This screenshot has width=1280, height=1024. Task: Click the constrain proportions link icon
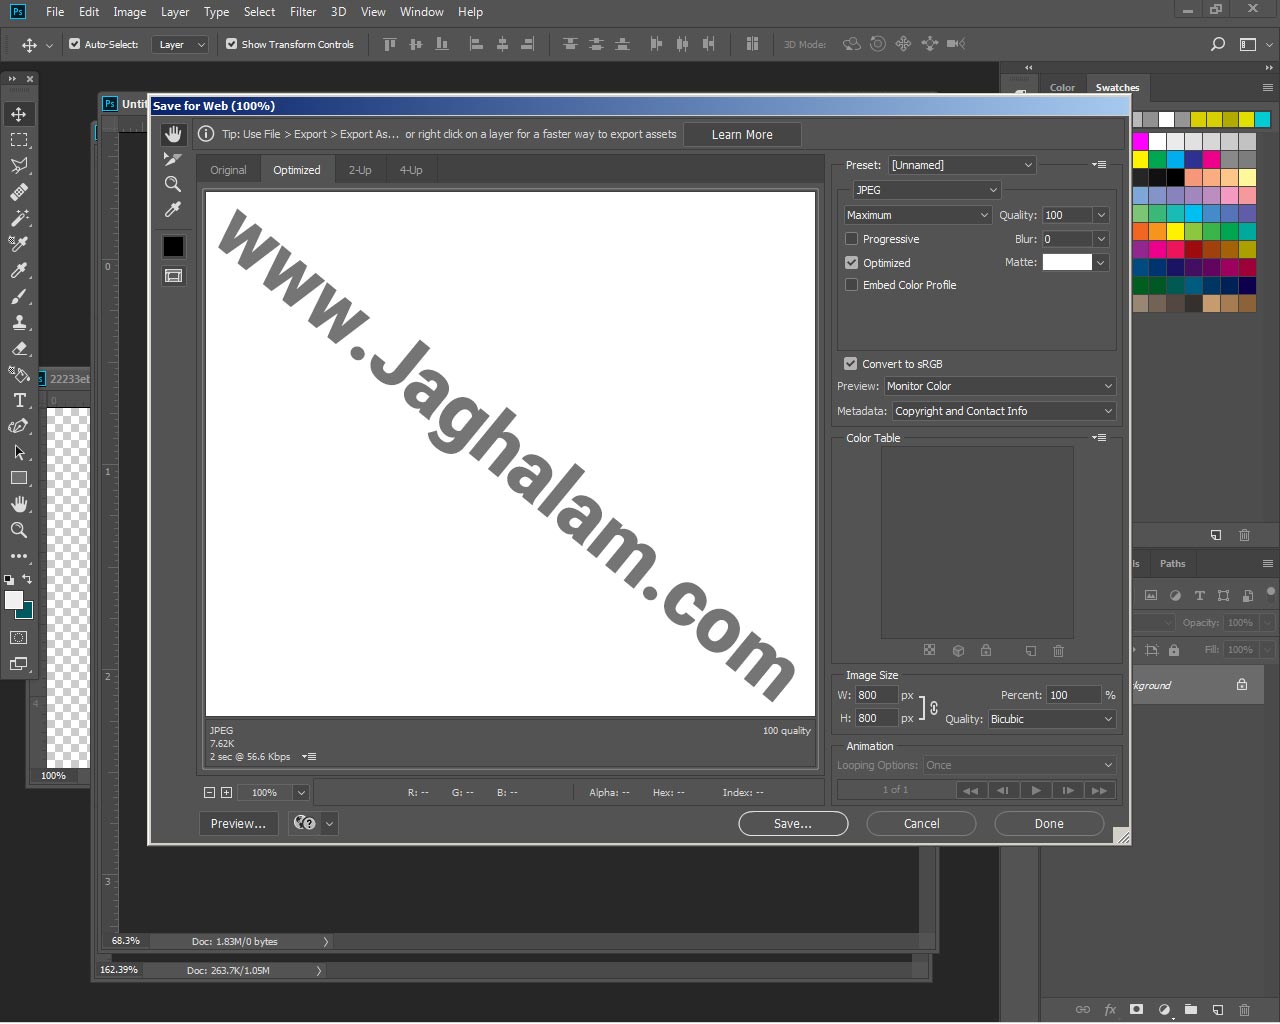[x=934, y=707]
